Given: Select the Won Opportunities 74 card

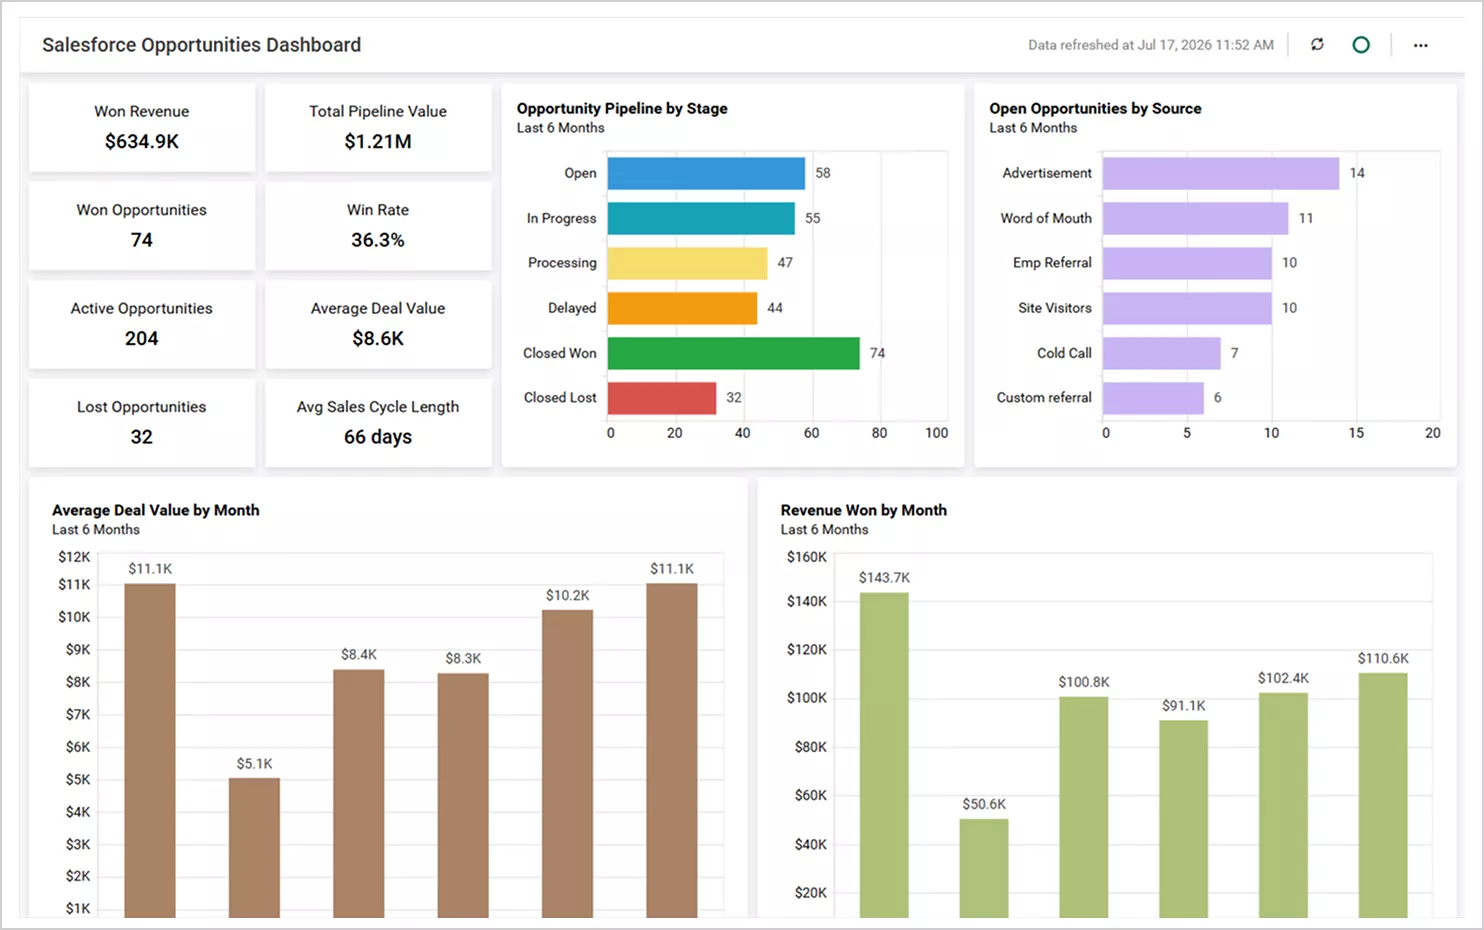Looking at the screenshot, I should point(142,226).
